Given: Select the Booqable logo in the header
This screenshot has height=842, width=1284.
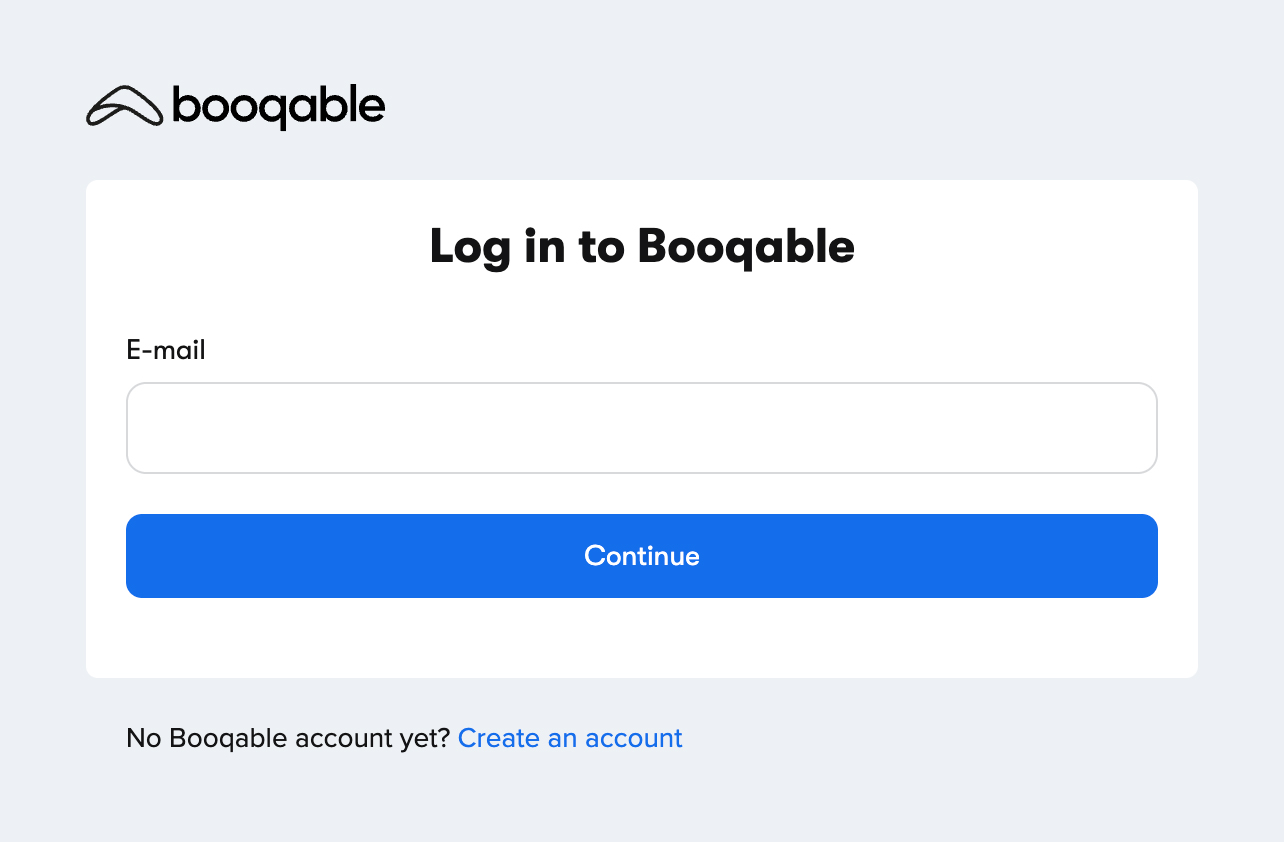Looking at the screenshot, I should pos(235,105).
